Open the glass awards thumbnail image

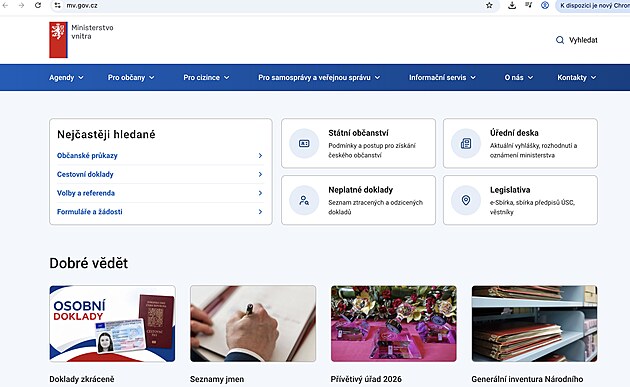click(x=394, y=324)
